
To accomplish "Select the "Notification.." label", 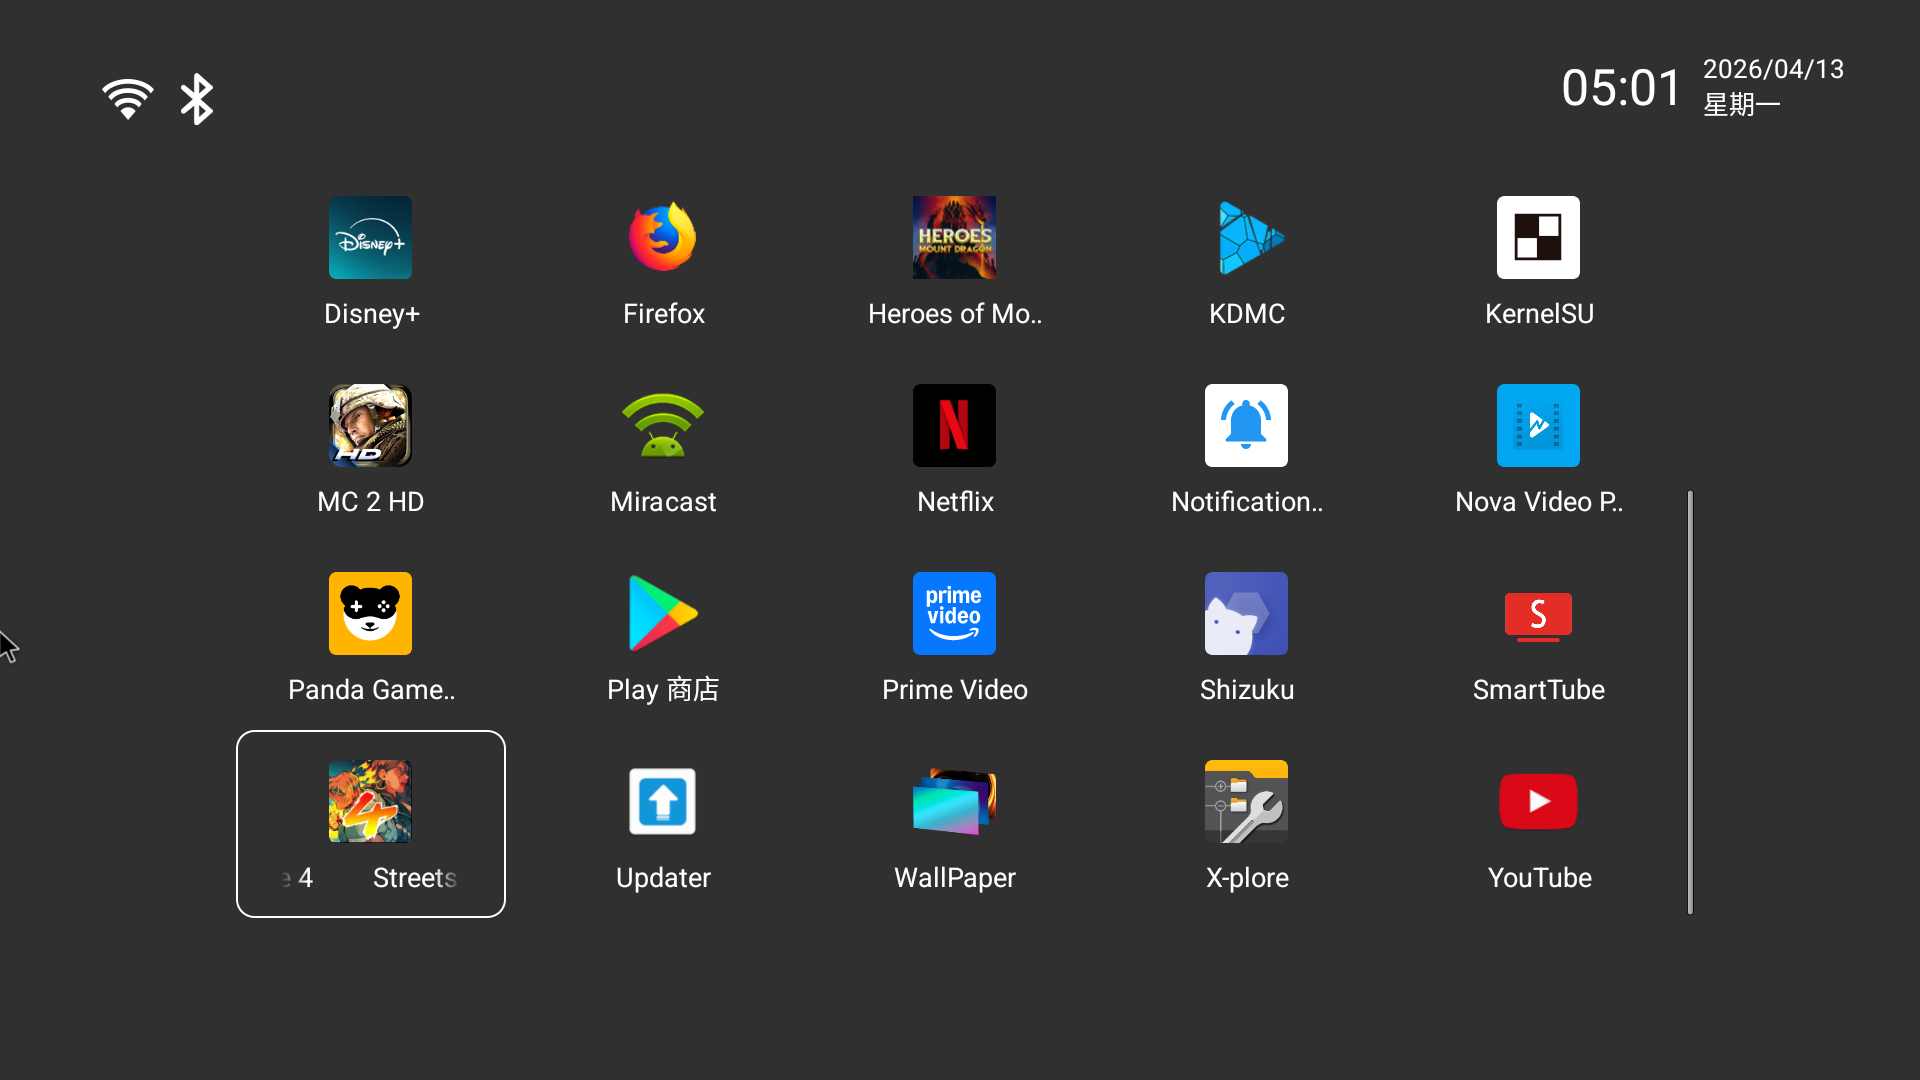I will pyautogui.click(x=1247, y=502).
